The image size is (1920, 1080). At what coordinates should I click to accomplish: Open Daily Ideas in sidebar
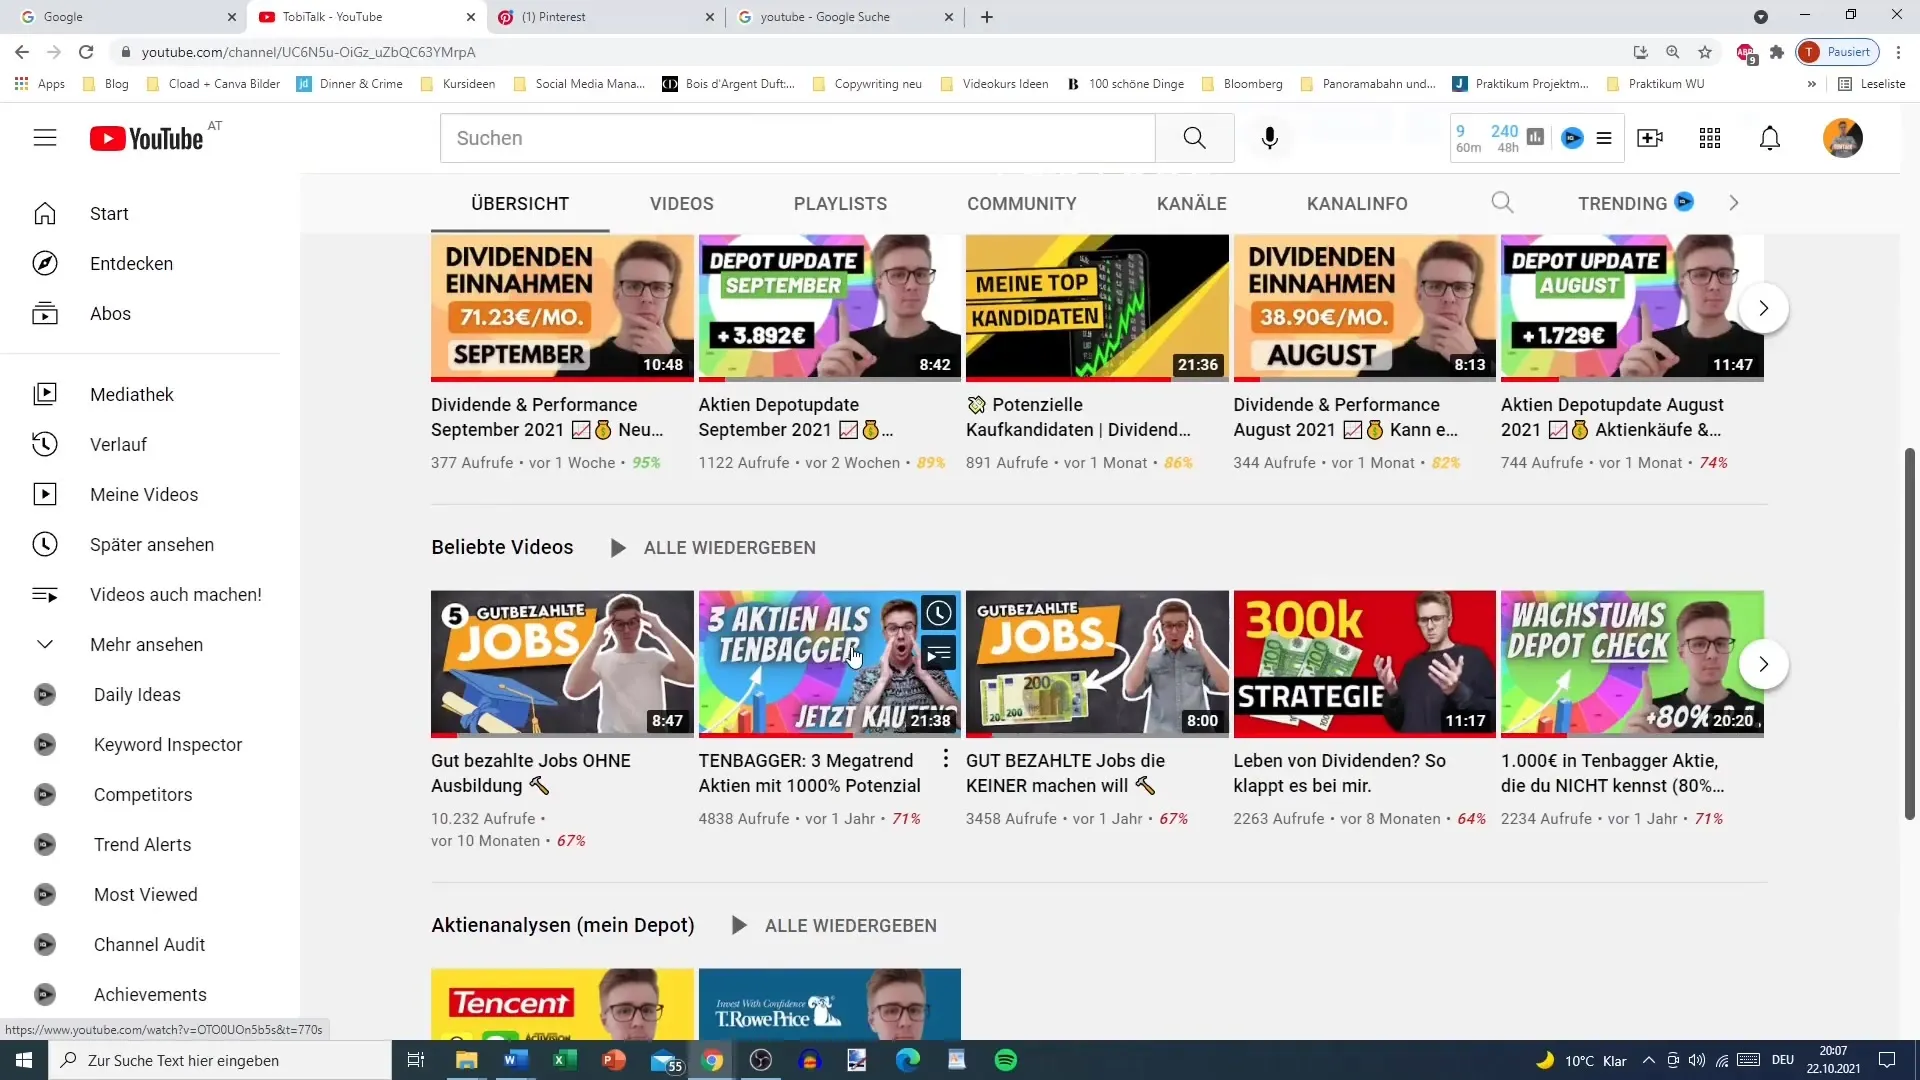click(x=137, y=694)
